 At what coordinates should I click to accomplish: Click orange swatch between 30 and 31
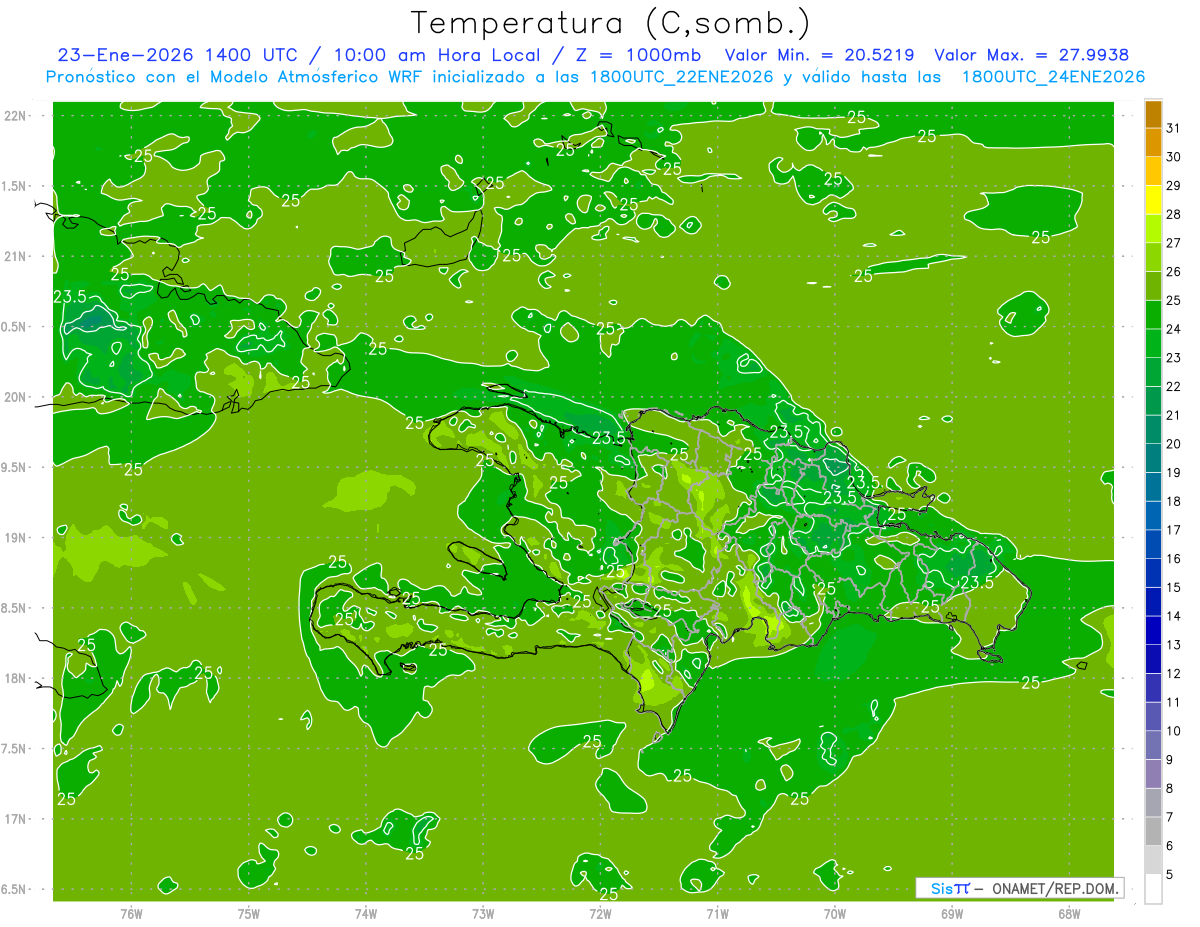coord(1153,142)
